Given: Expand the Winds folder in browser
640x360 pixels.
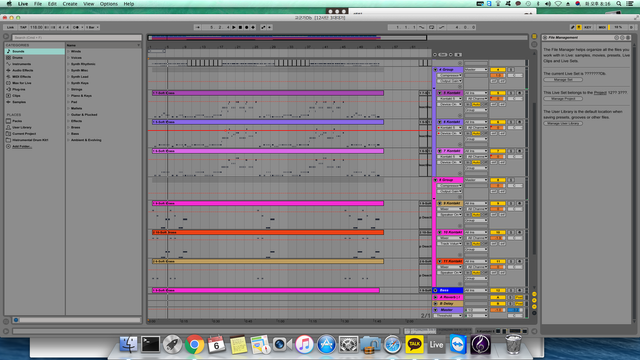Looking at the screenshot, I should 69,51.
